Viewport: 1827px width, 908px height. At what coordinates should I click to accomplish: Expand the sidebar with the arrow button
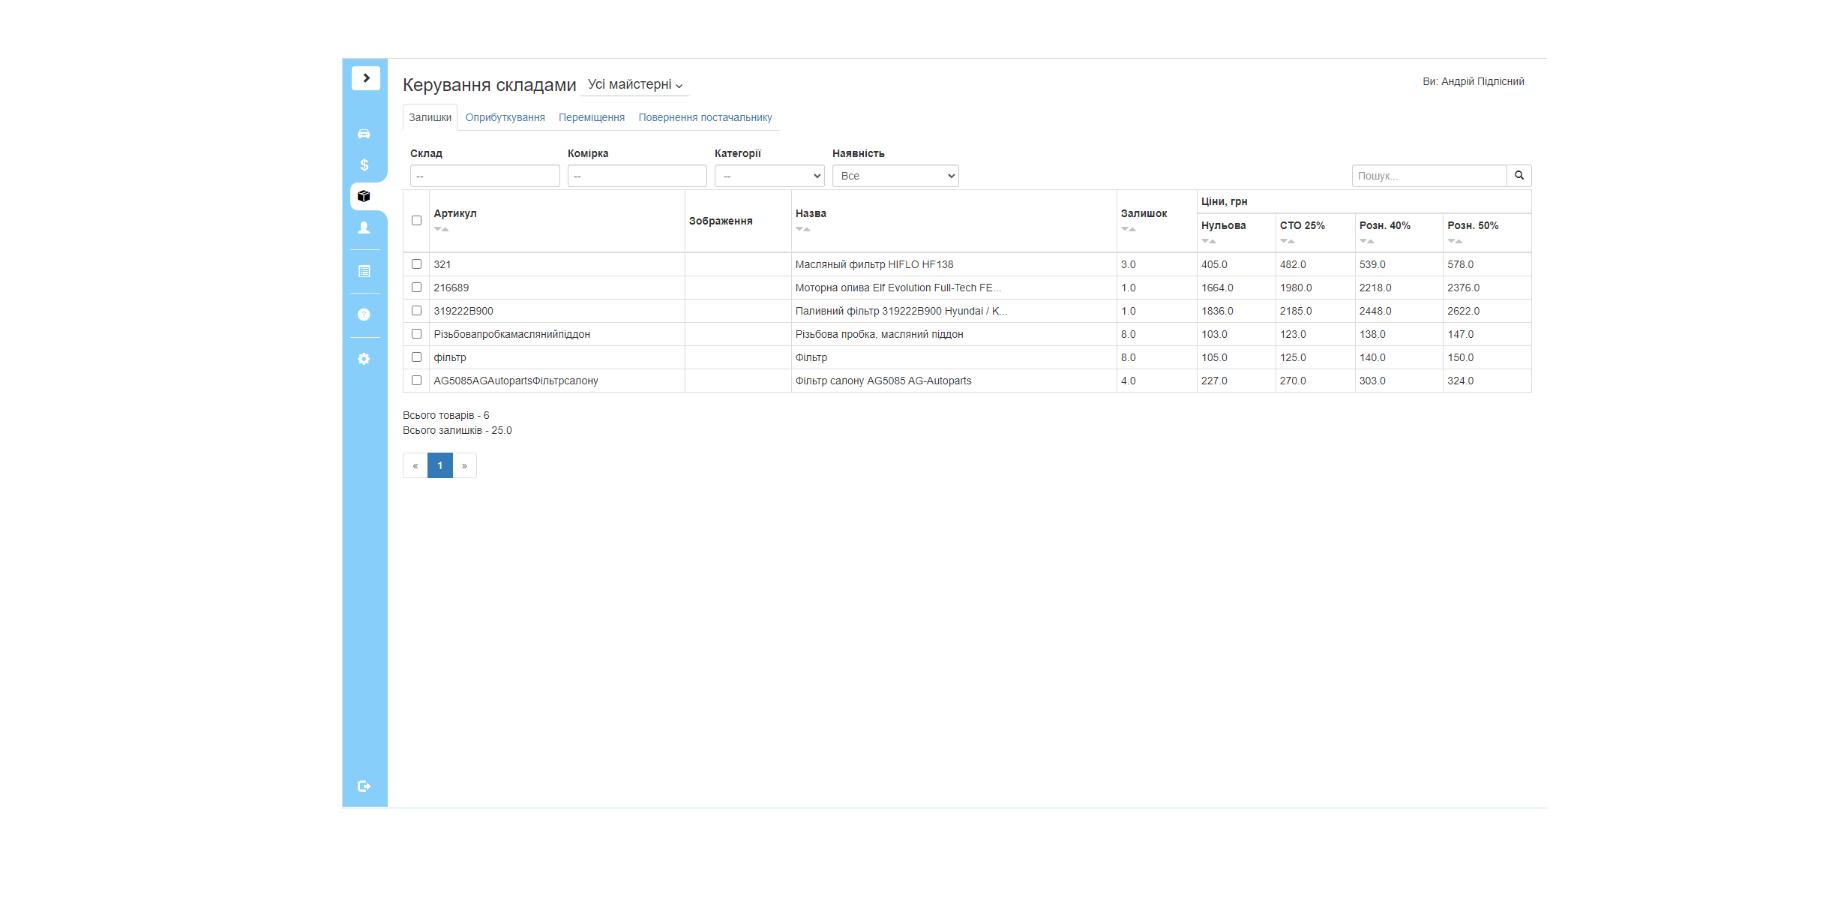pyautogui.click(x=365, y=78)
